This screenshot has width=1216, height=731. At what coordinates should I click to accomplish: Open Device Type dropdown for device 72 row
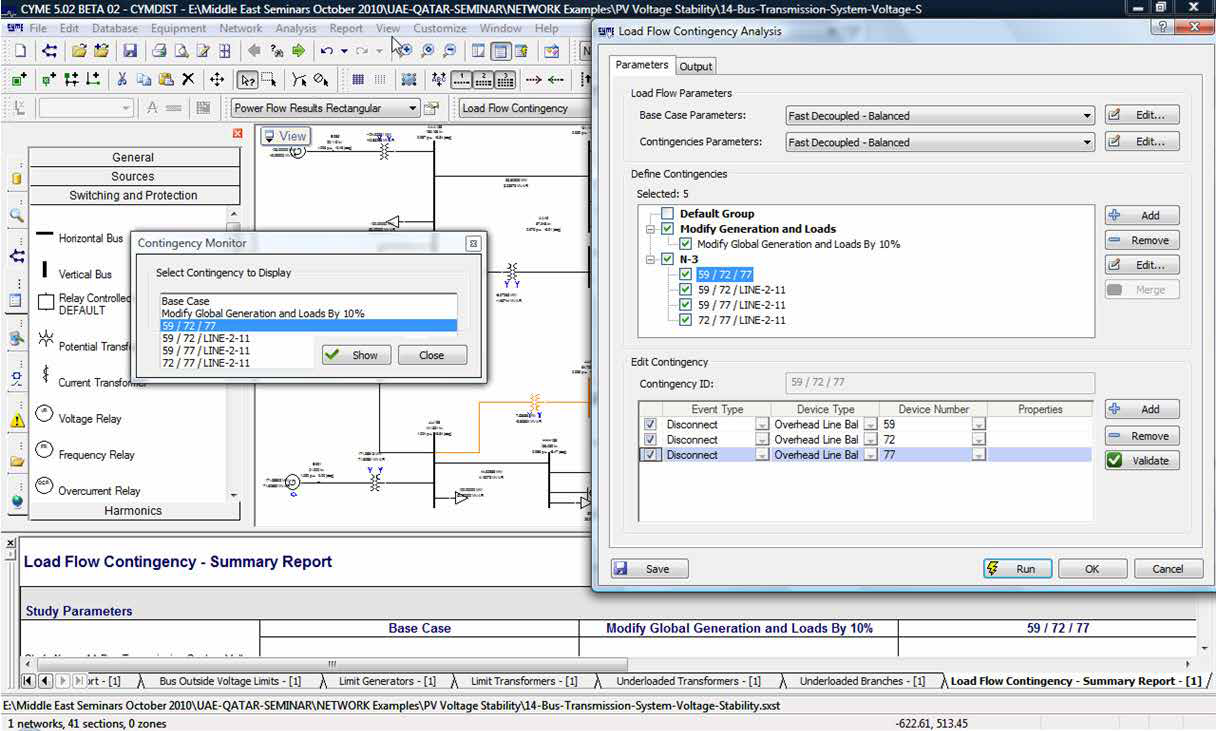[870, 440]
